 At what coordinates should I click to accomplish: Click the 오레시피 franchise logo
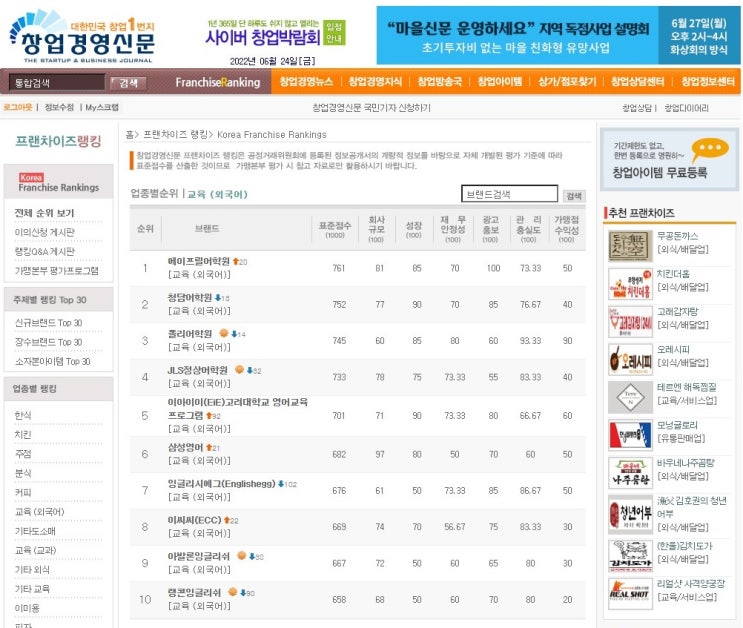pos(630,359)
